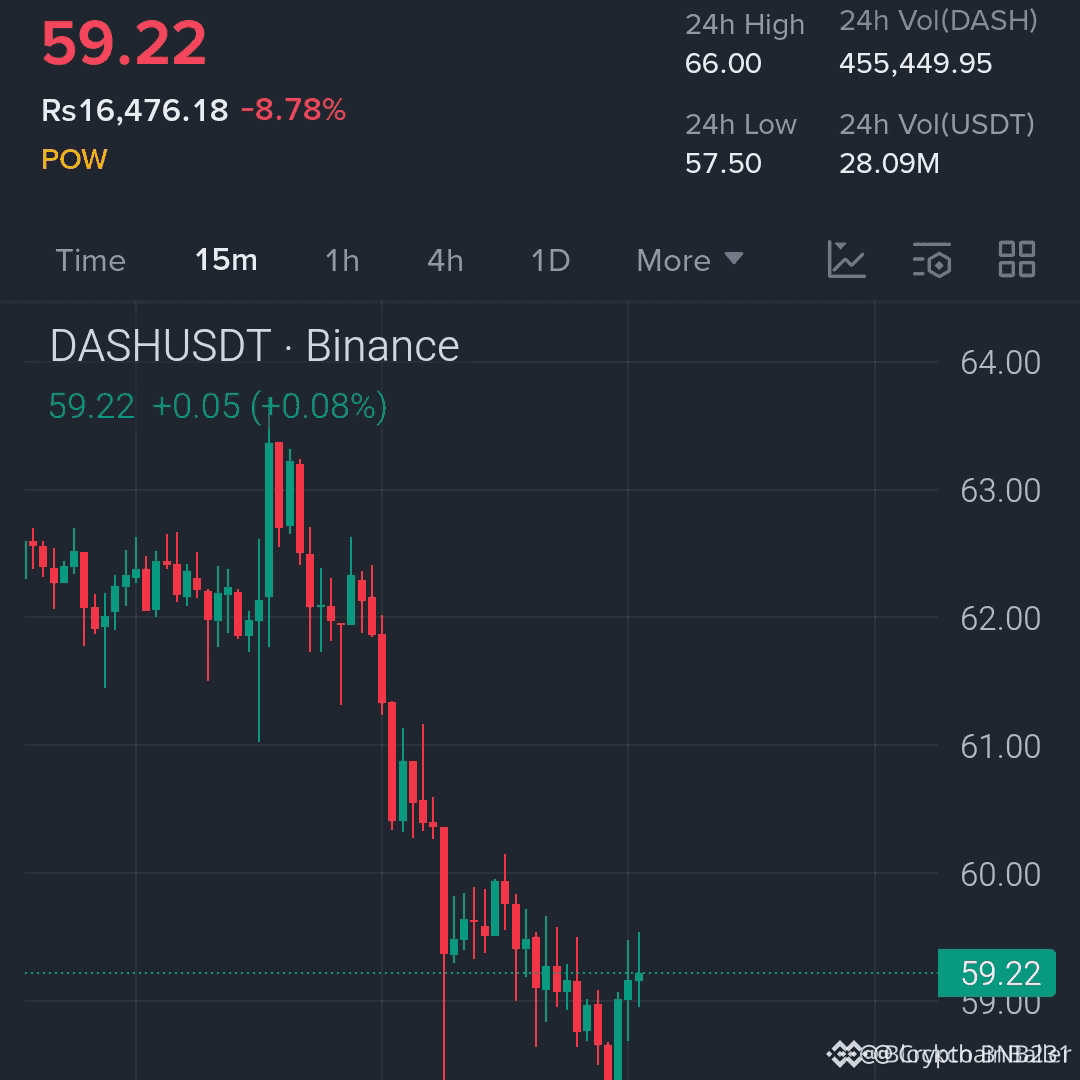Click the 24h Vol(USDT) 28.09M figure
The width and height of the screenshot is (1080, 1080).
888,162
